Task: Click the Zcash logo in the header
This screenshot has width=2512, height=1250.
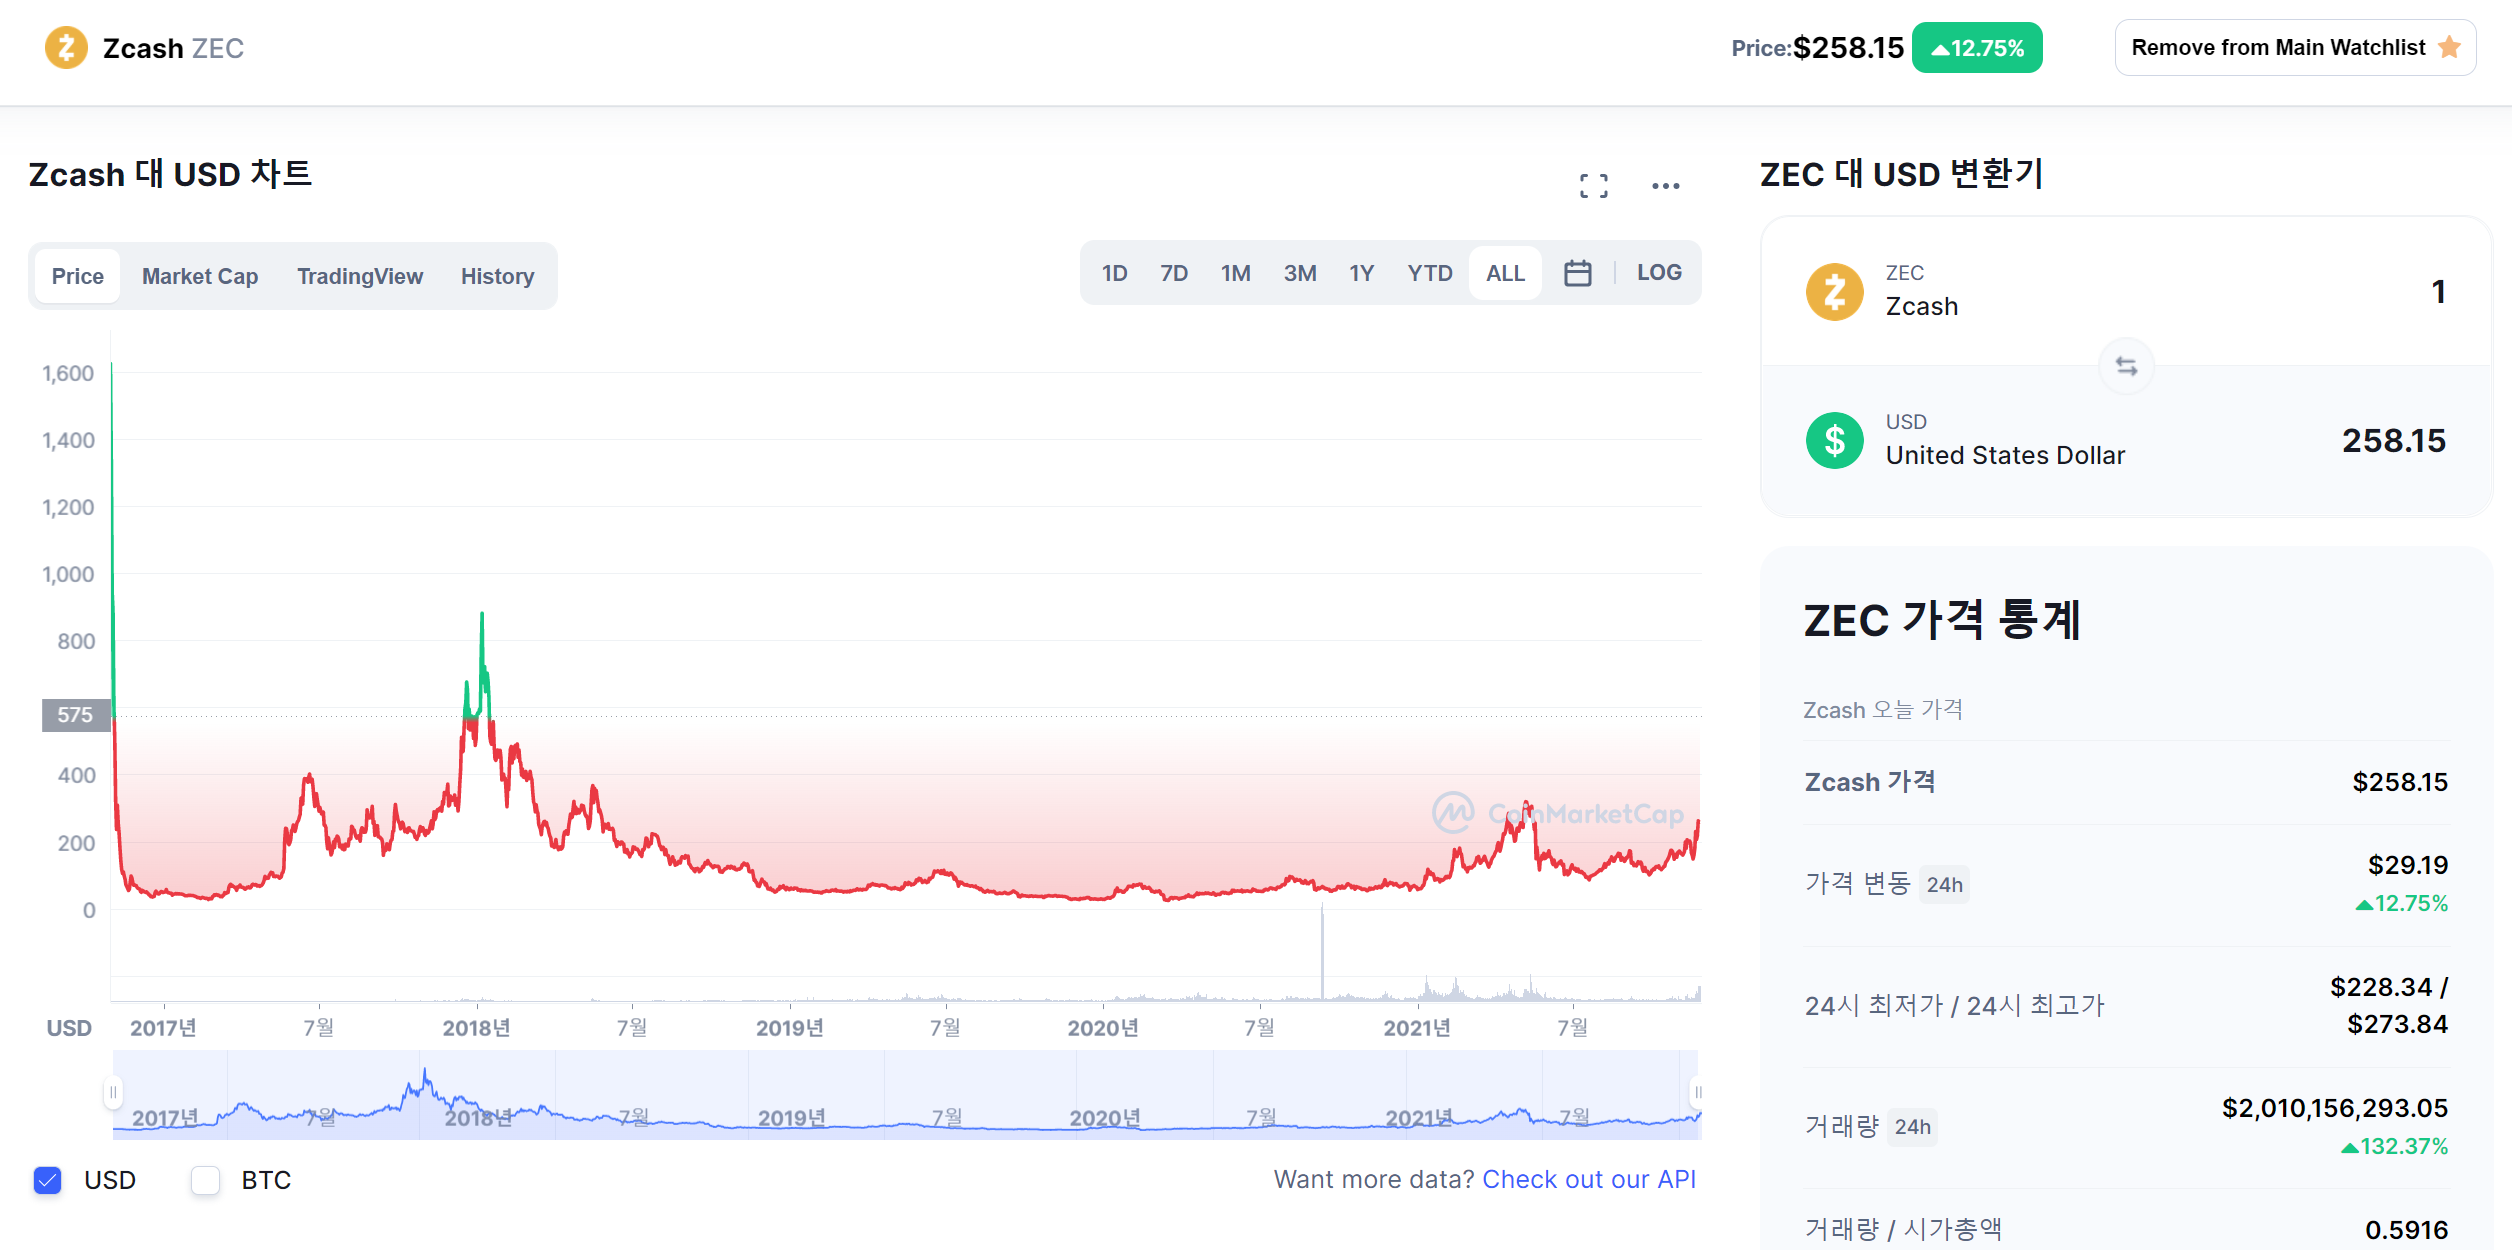Action: (x=66, y=48)
